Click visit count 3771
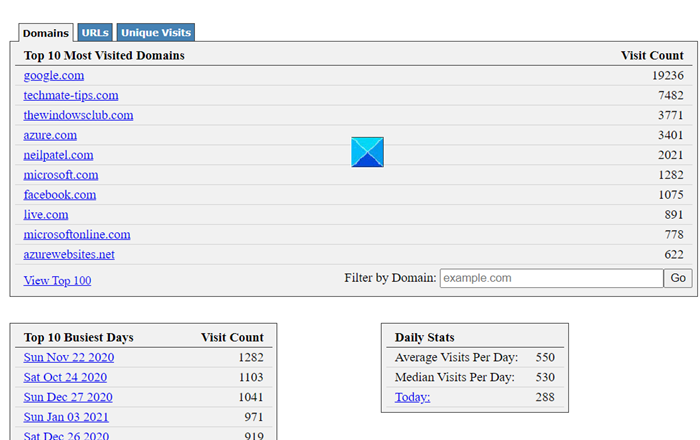700x440 pixels. coord(671,115)
